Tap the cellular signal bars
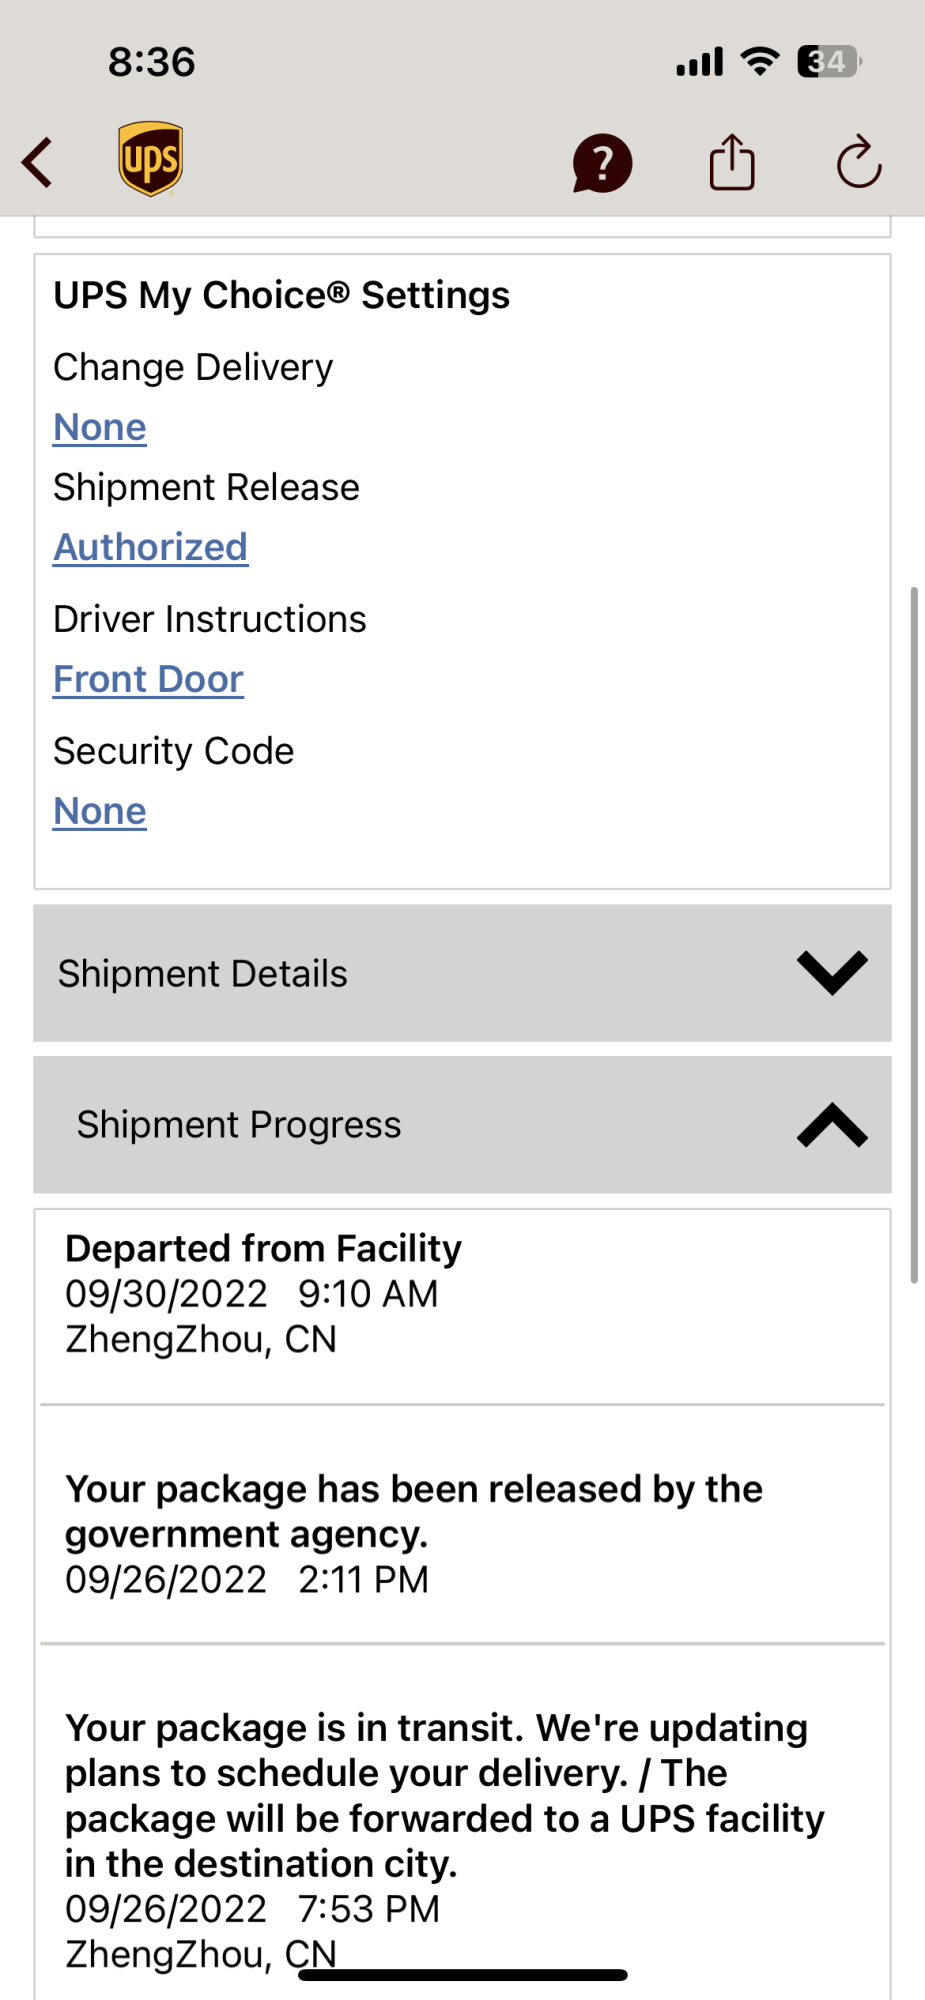 coord(699,63)
